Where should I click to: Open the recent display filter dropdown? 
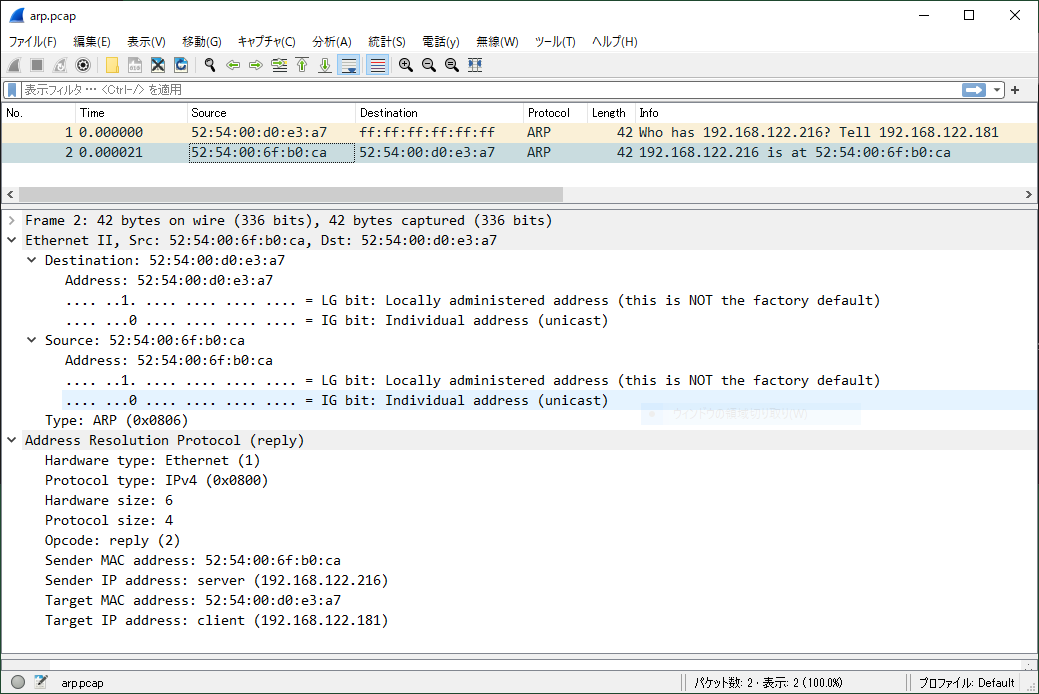click(997, 89)
